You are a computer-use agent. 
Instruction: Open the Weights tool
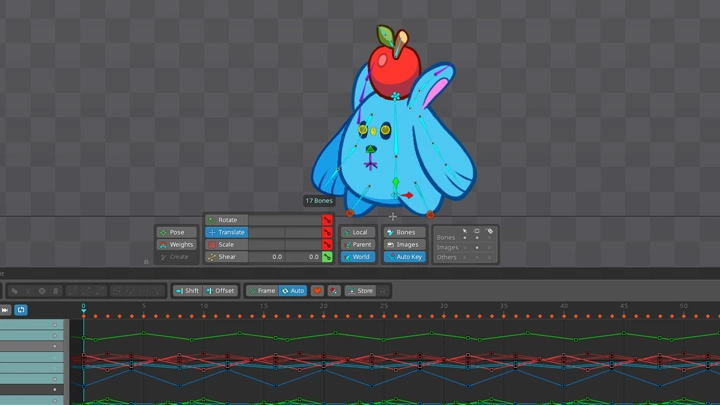176,245
